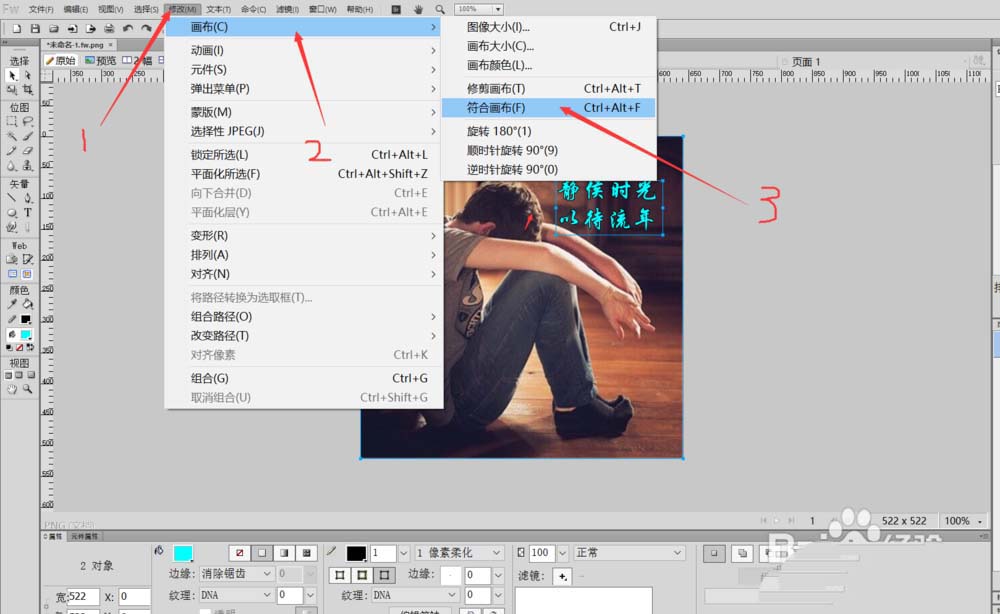Viewport: 1000px width, 614px height.
Task: Click the width field showing 522
Action: [83, 597]
